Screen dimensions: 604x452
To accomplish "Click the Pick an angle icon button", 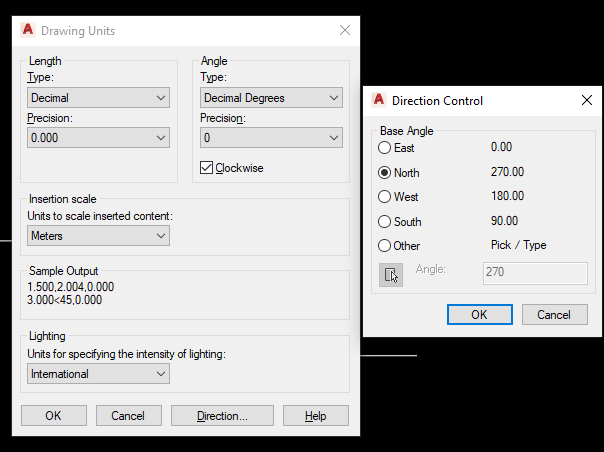I will tap(391, 275).
